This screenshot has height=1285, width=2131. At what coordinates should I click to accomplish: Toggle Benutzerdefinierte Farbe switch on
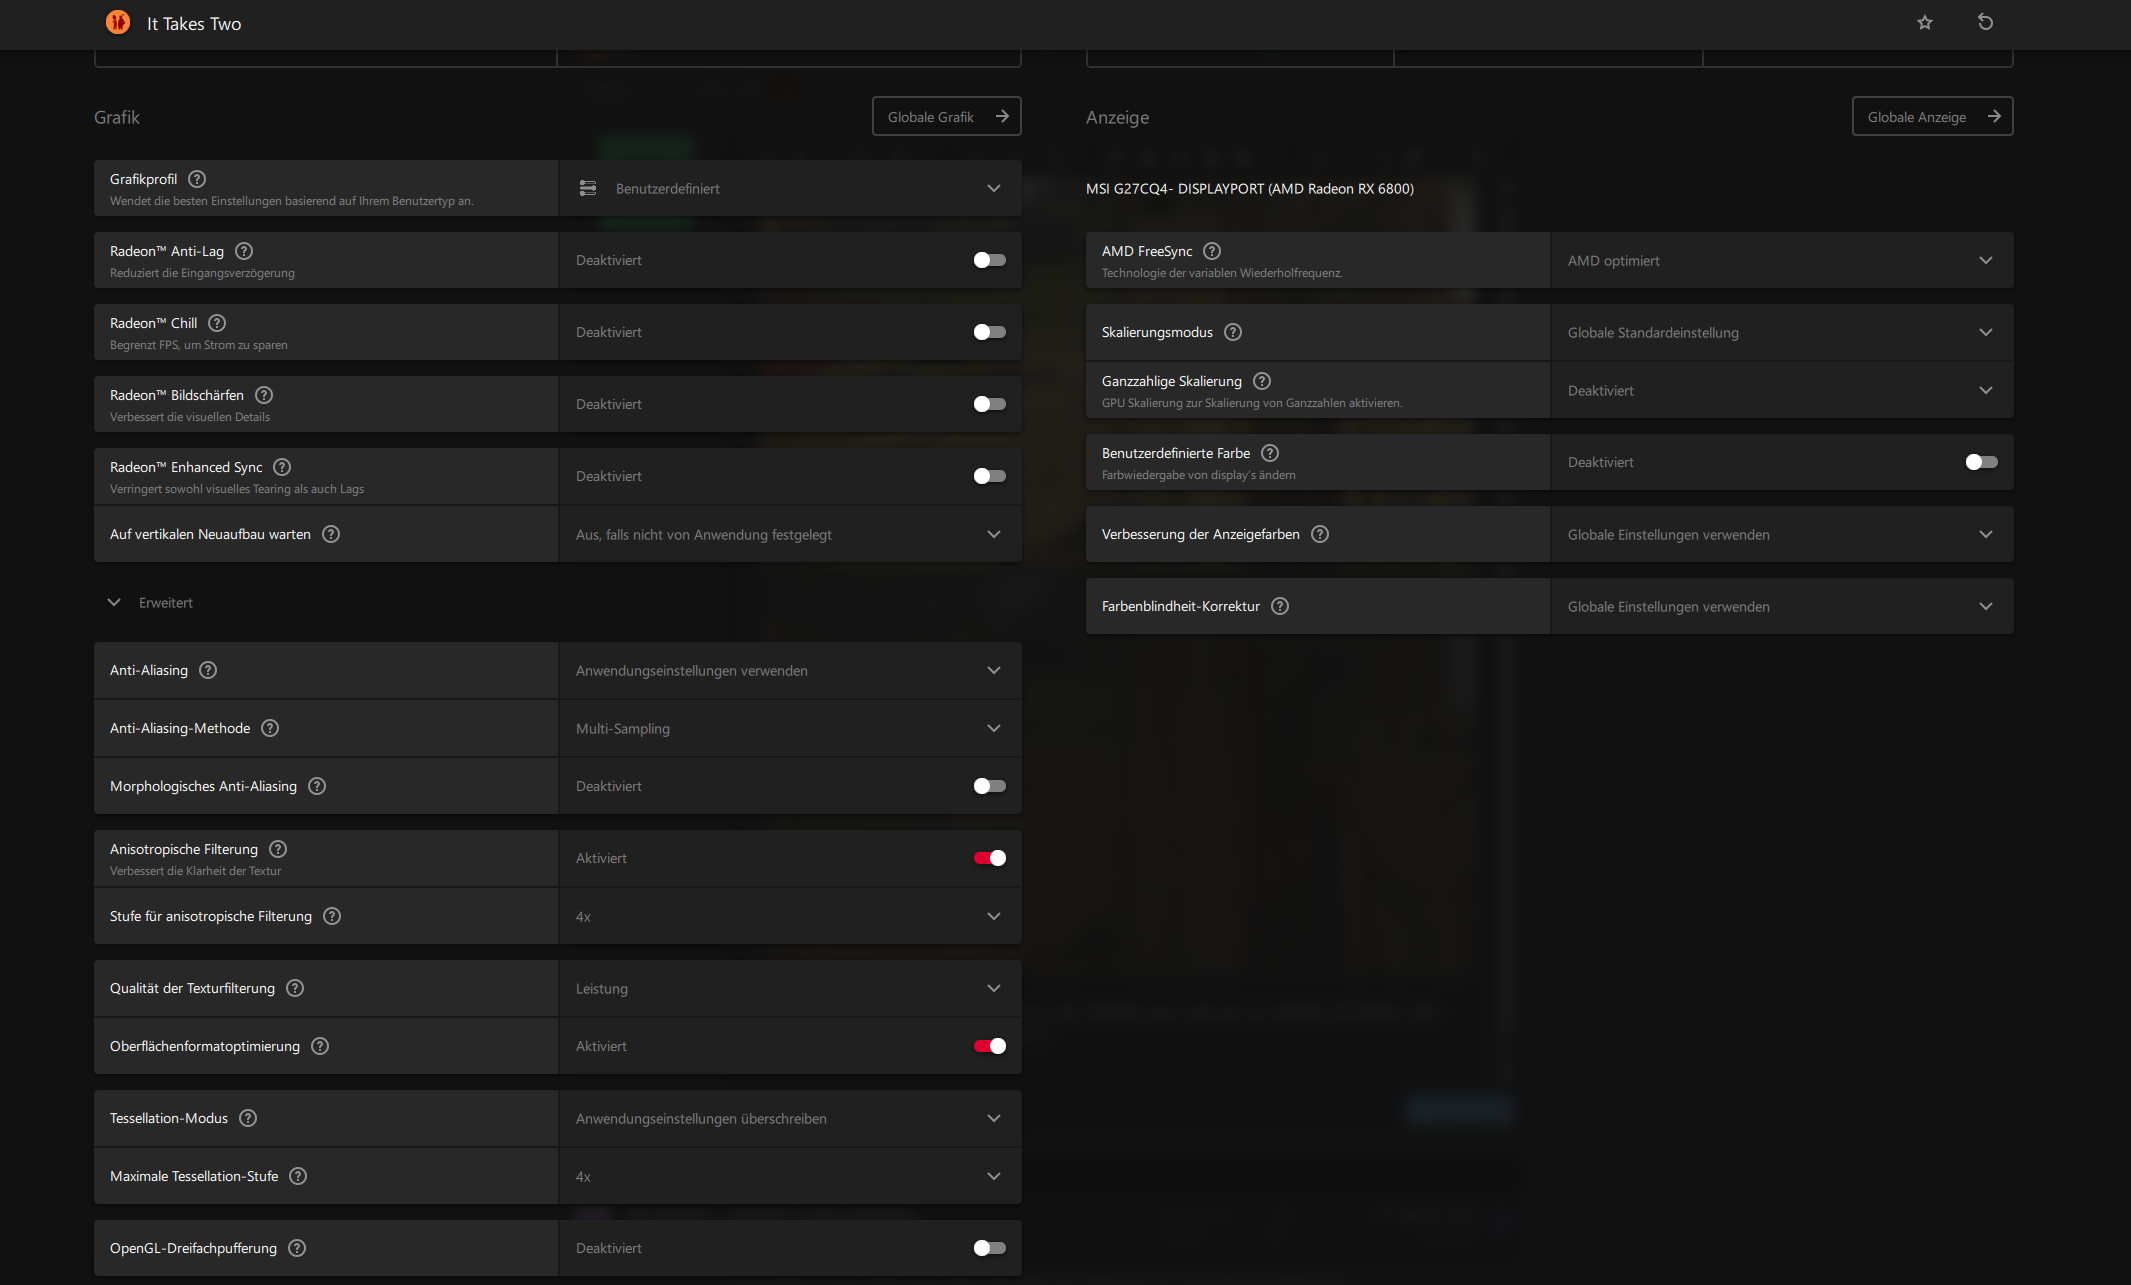(1981, 462)
